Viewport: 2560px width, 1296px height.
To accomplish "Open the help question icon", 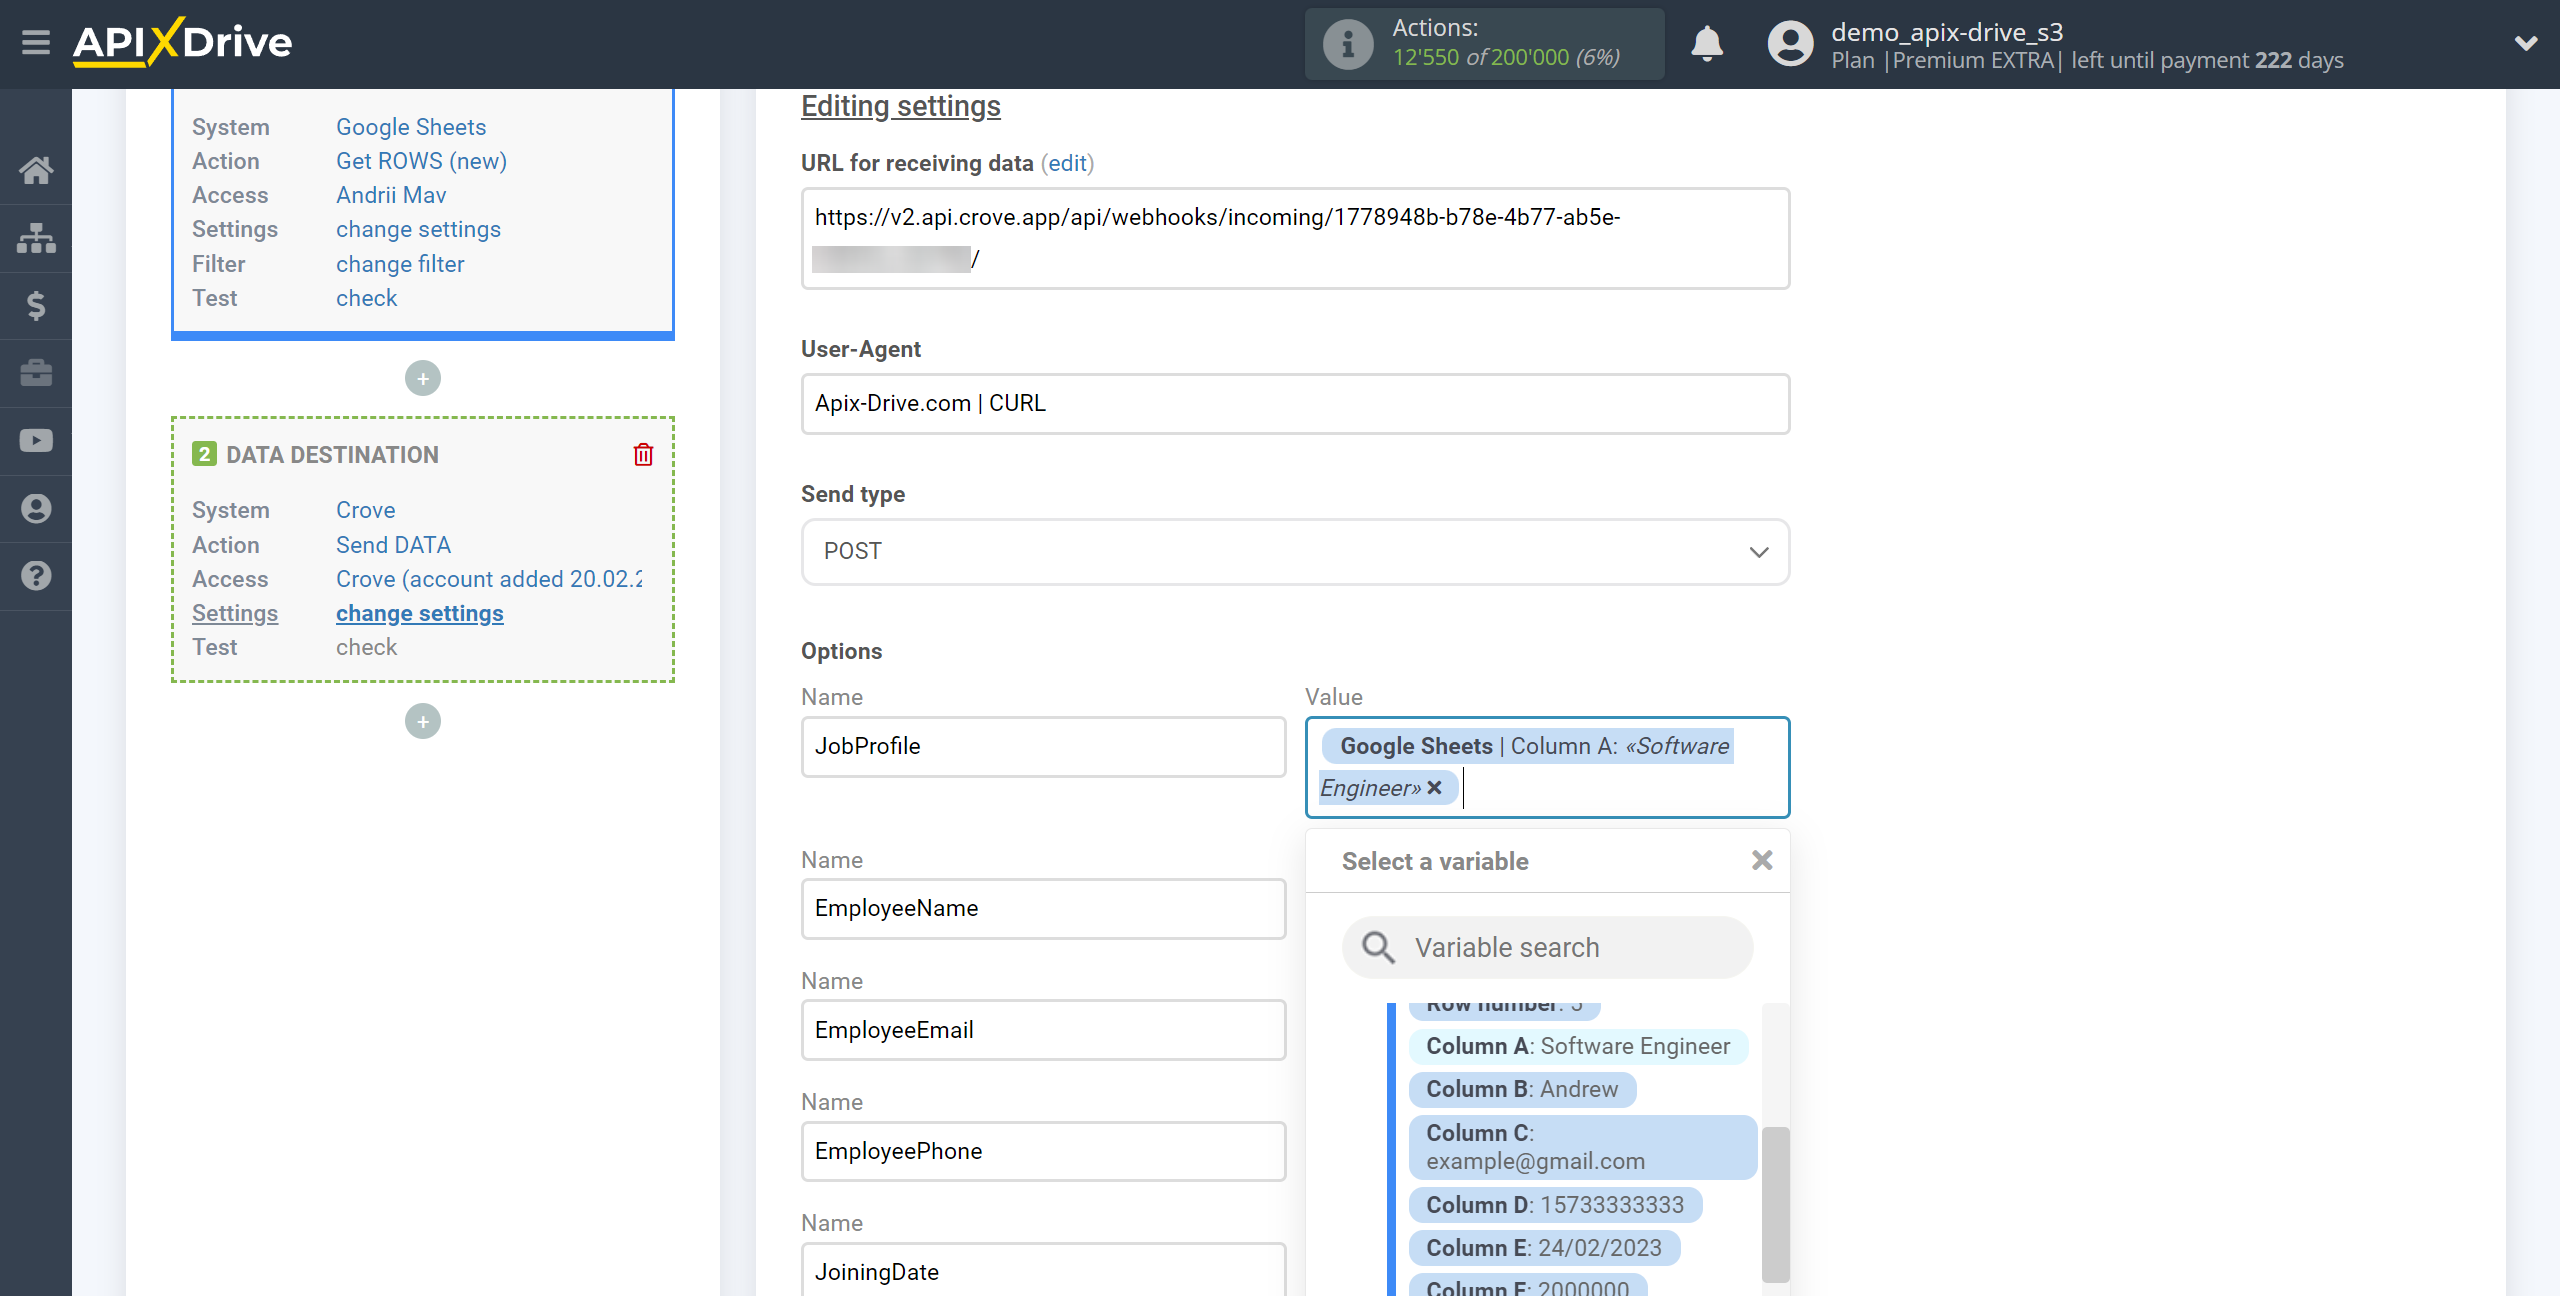I will (36, 576).
